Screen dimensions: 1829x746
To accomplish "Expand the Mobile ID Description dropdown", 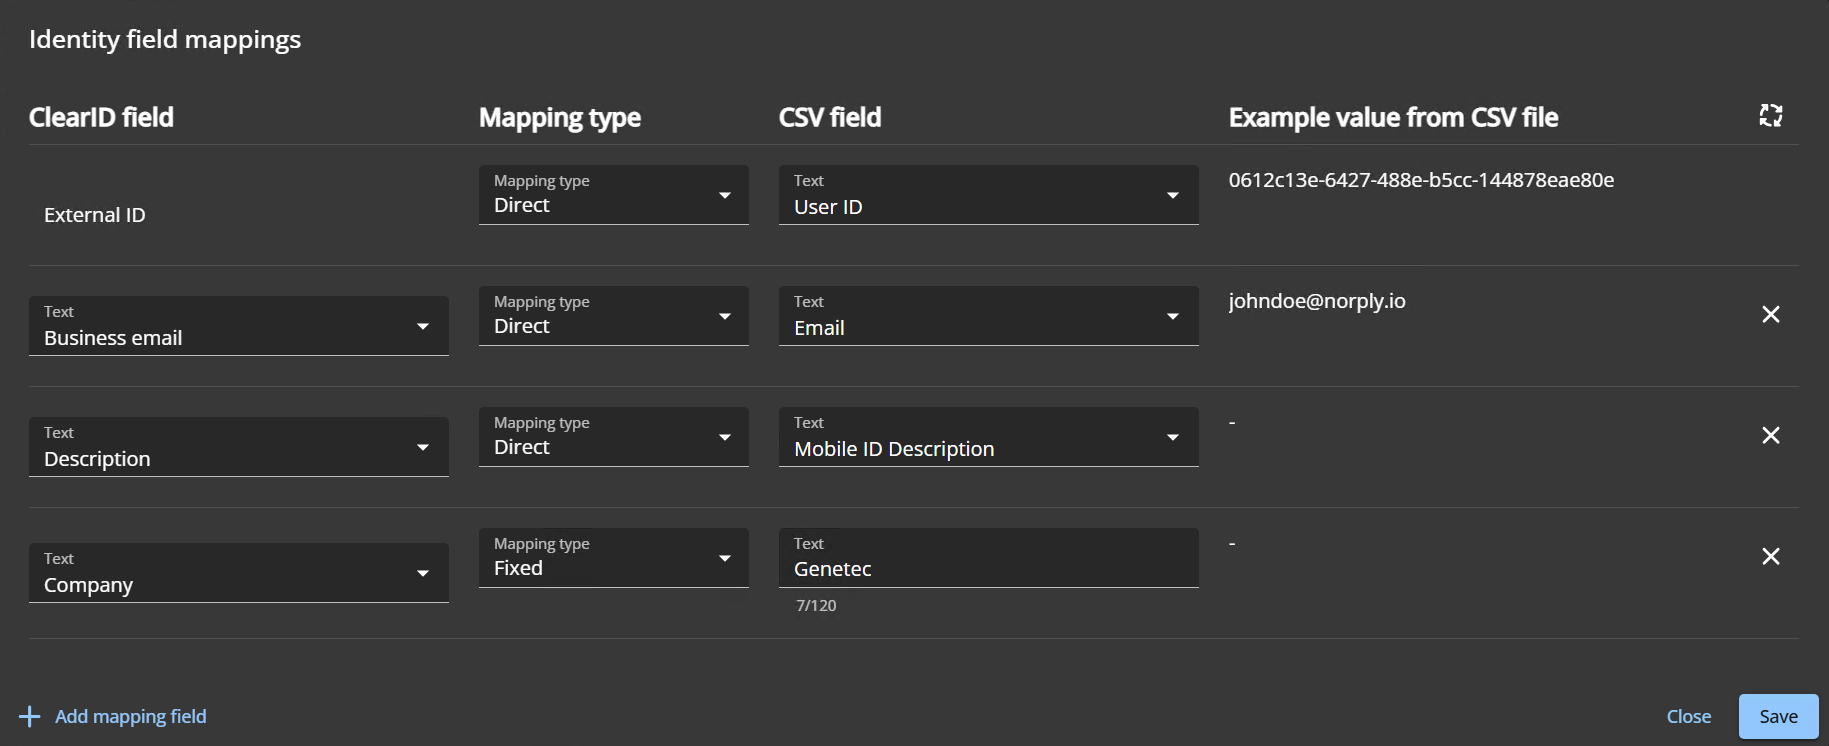I will 988,437.
